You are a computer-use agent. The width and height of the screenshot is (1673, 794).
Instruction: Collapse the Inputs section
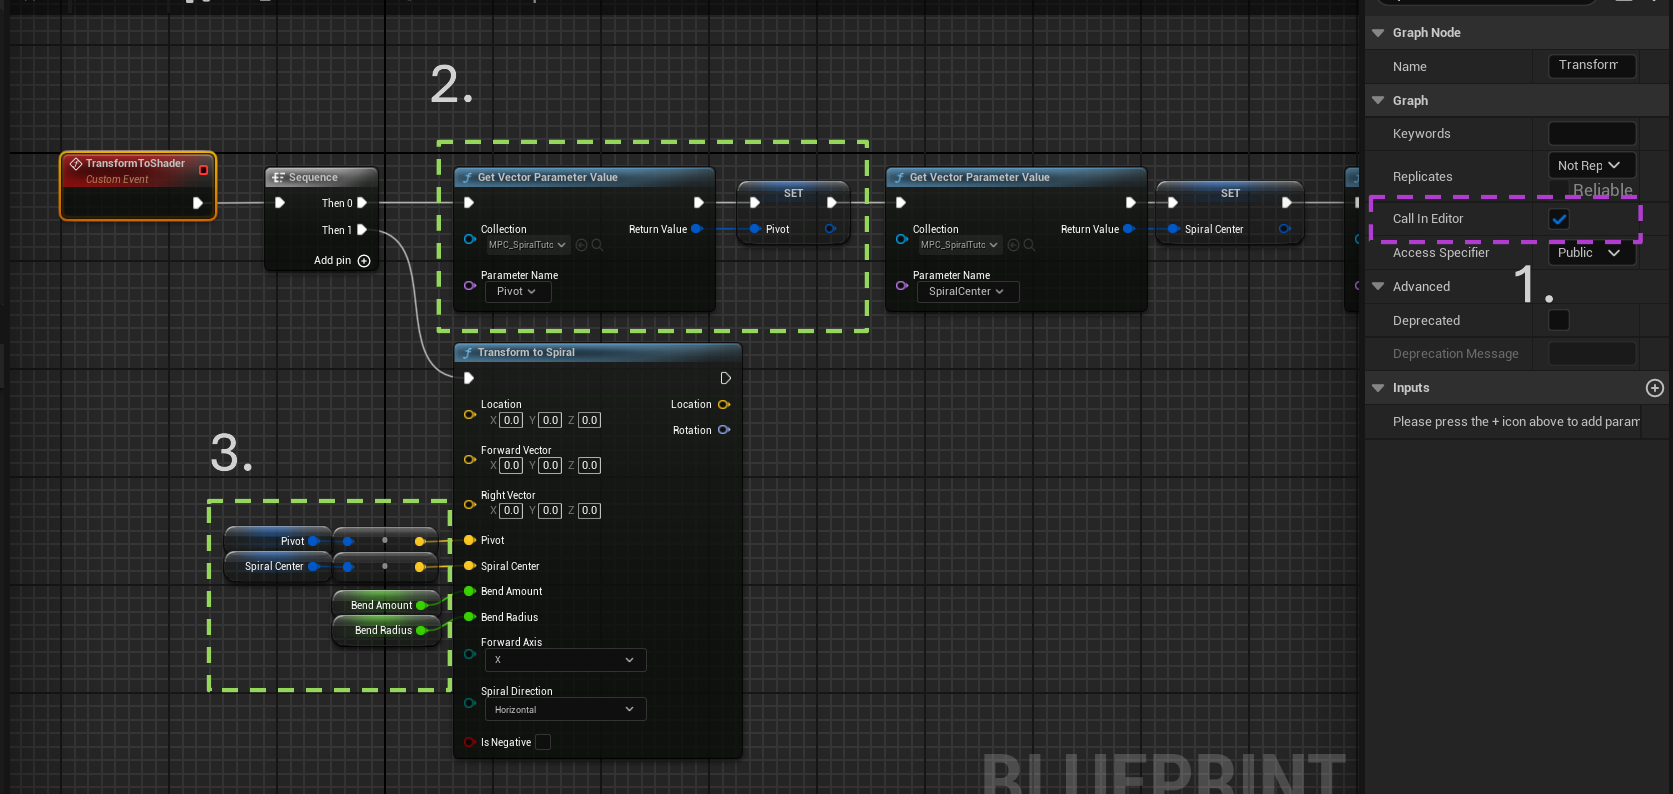pos(1378,388)
